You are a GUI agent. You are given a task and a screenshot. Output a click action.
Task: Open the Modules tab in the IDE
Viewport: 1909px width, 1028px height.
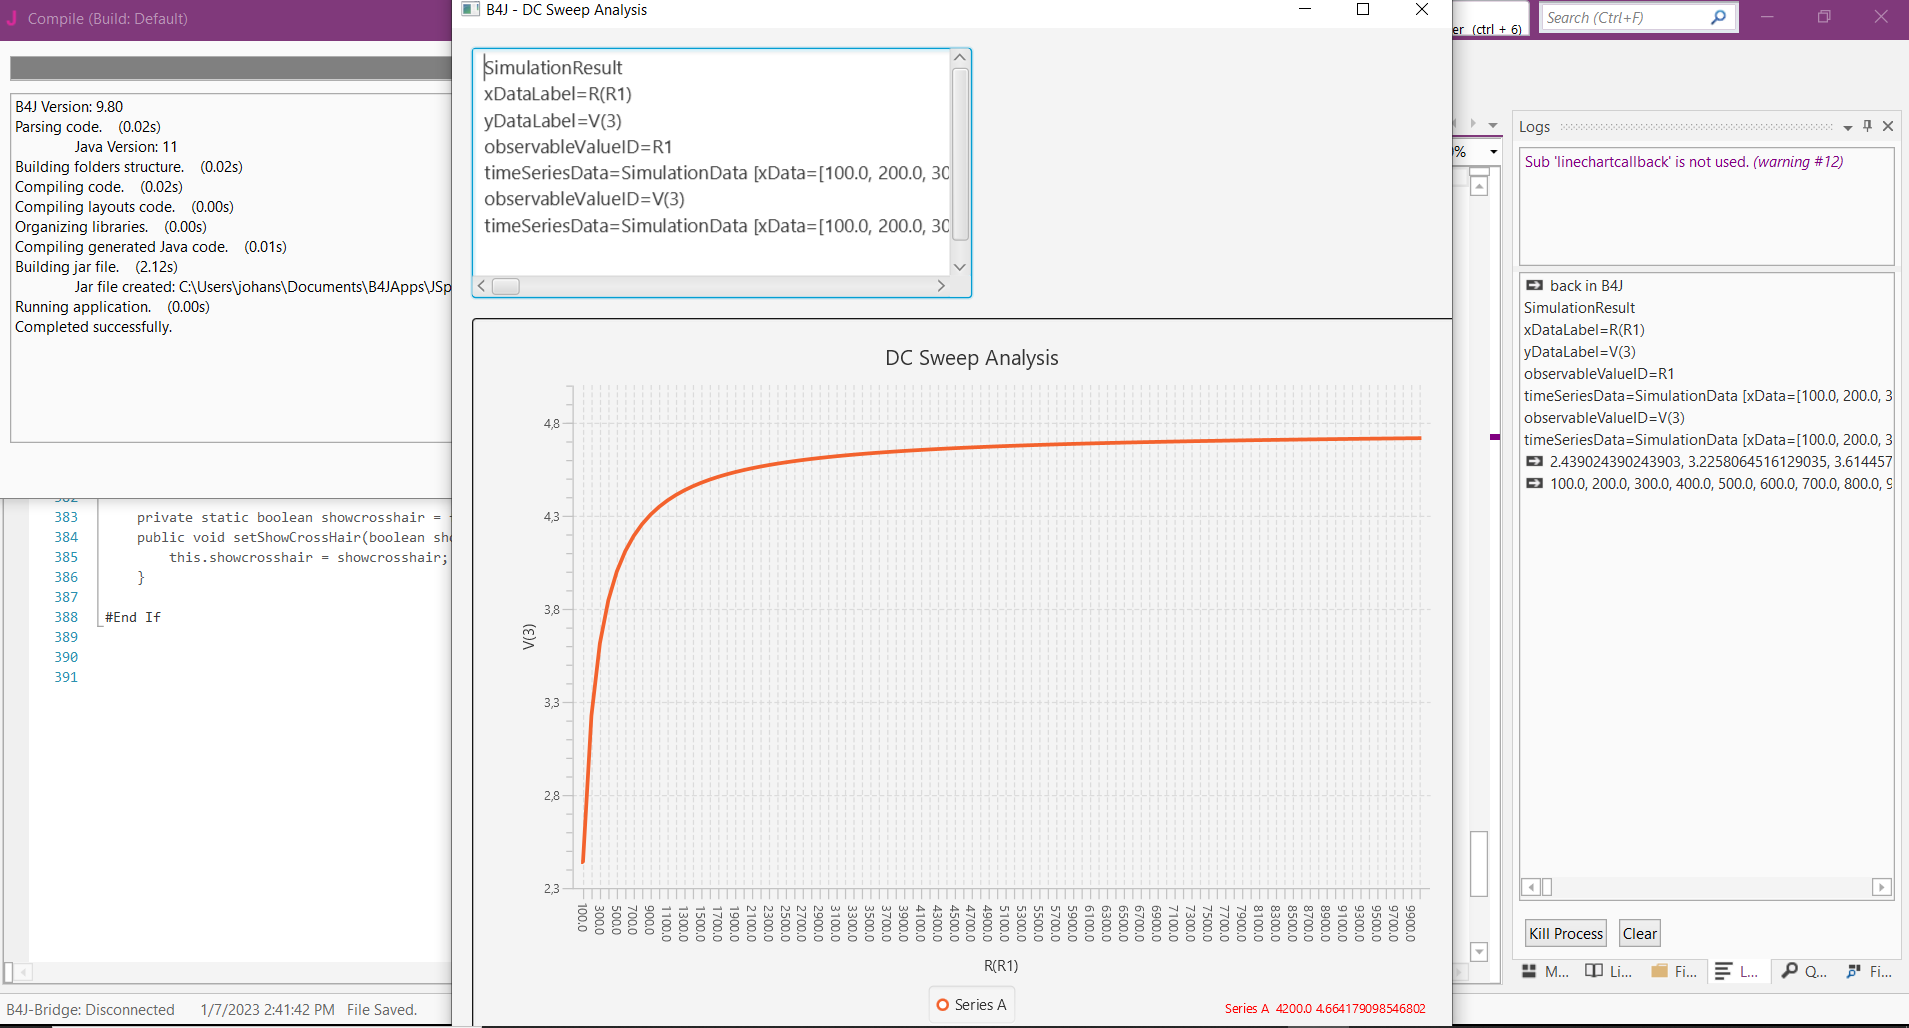point(1545,971)
